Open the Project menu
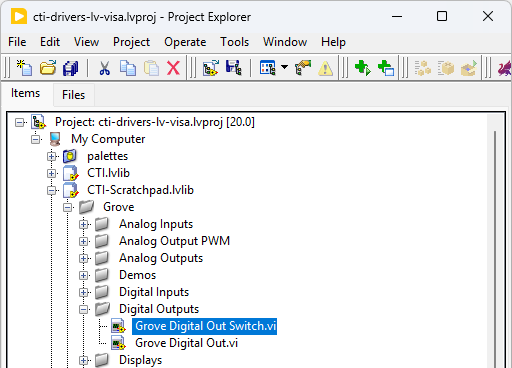512x368 pixels. click(132, 42)
